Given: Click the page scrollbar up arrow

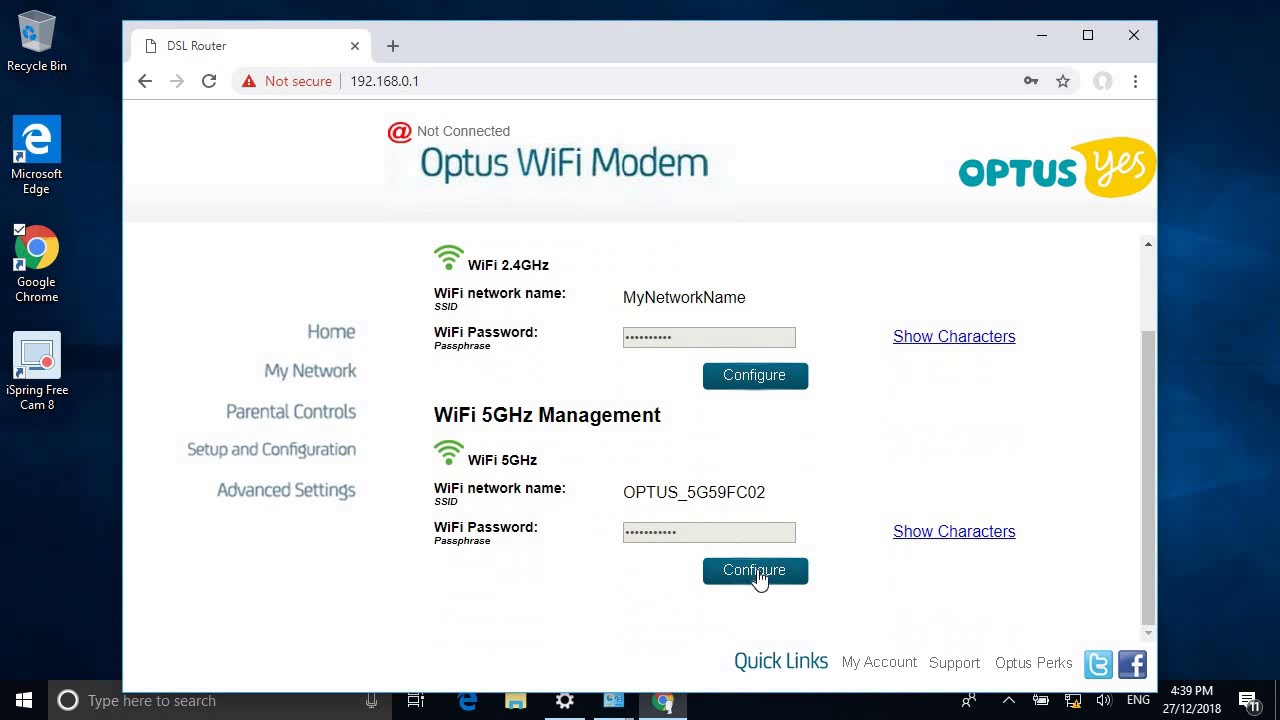Looking at the screenshot, I should tap(1148, 244).
